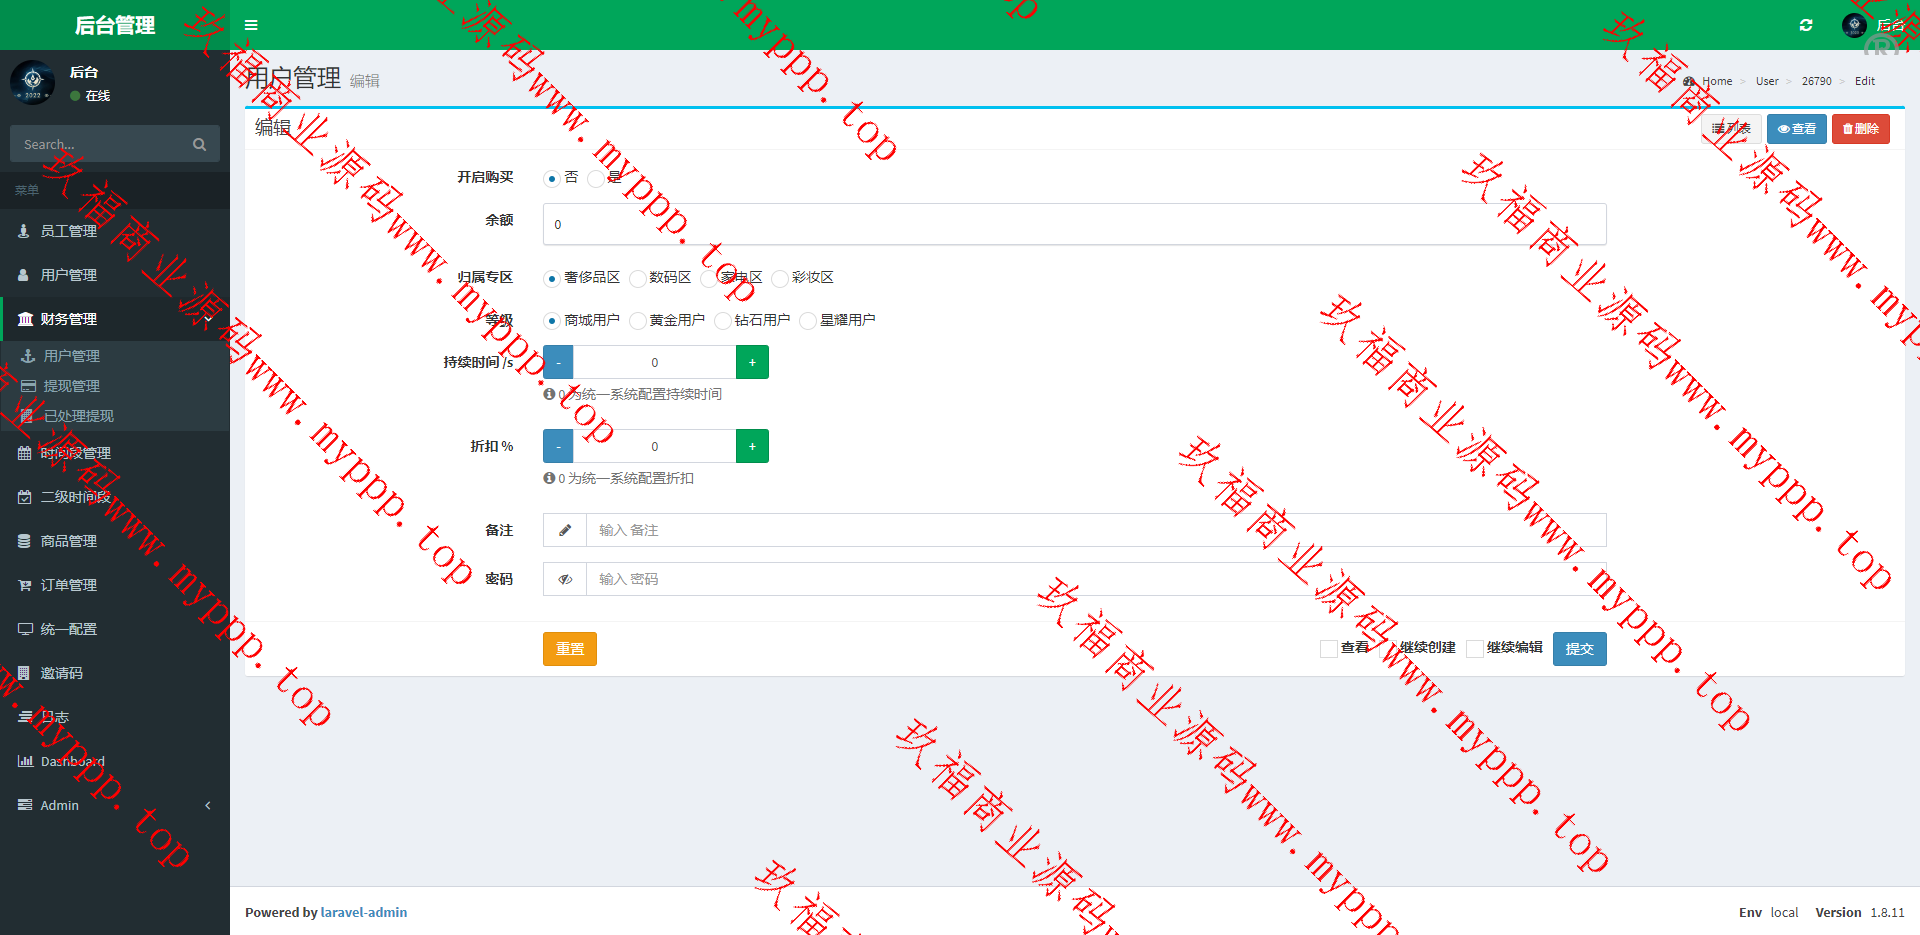Click the pencil icon beside remark field

(x=565, y=530)
